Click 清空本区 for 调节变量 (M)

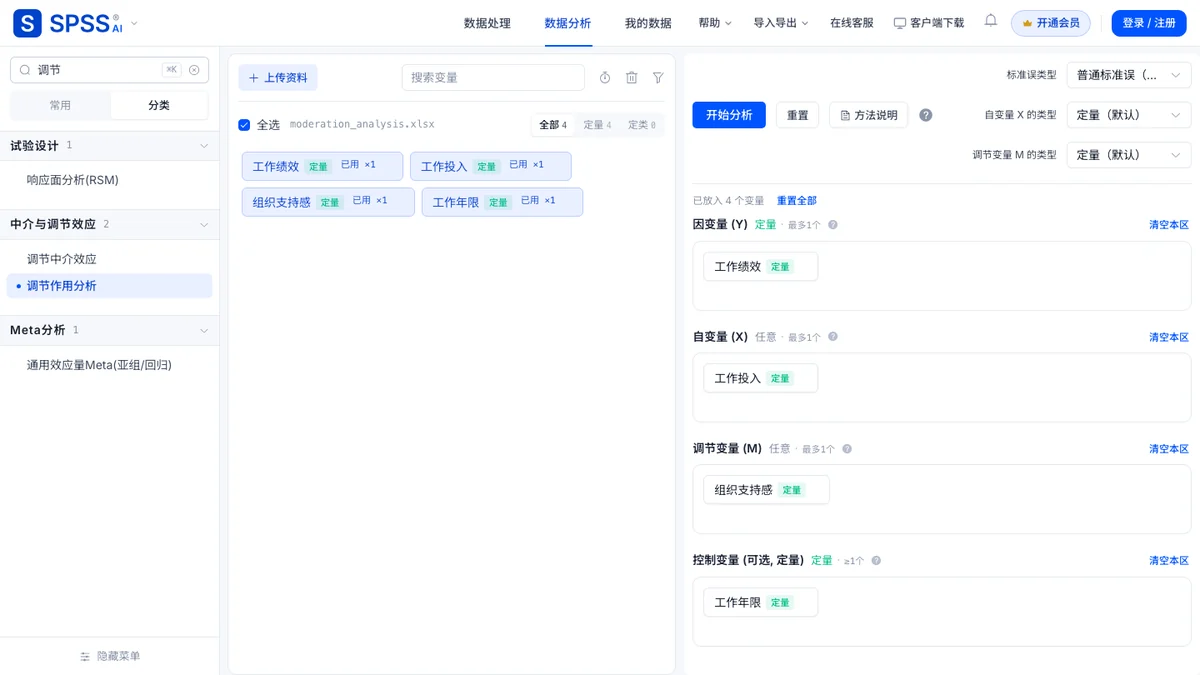click(1169, 449)
